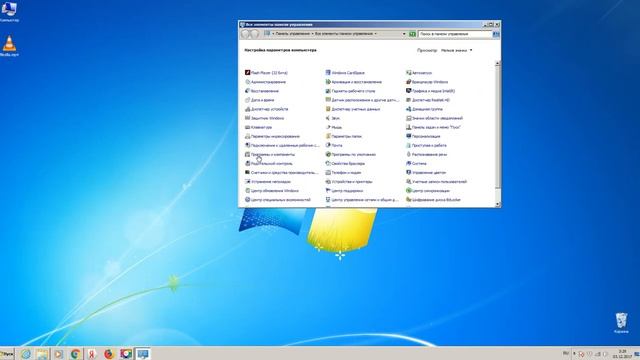Select the Компьютер desktop icon
Image resolution: width=640 pixels, height=360 pixels.
[9, 11]
